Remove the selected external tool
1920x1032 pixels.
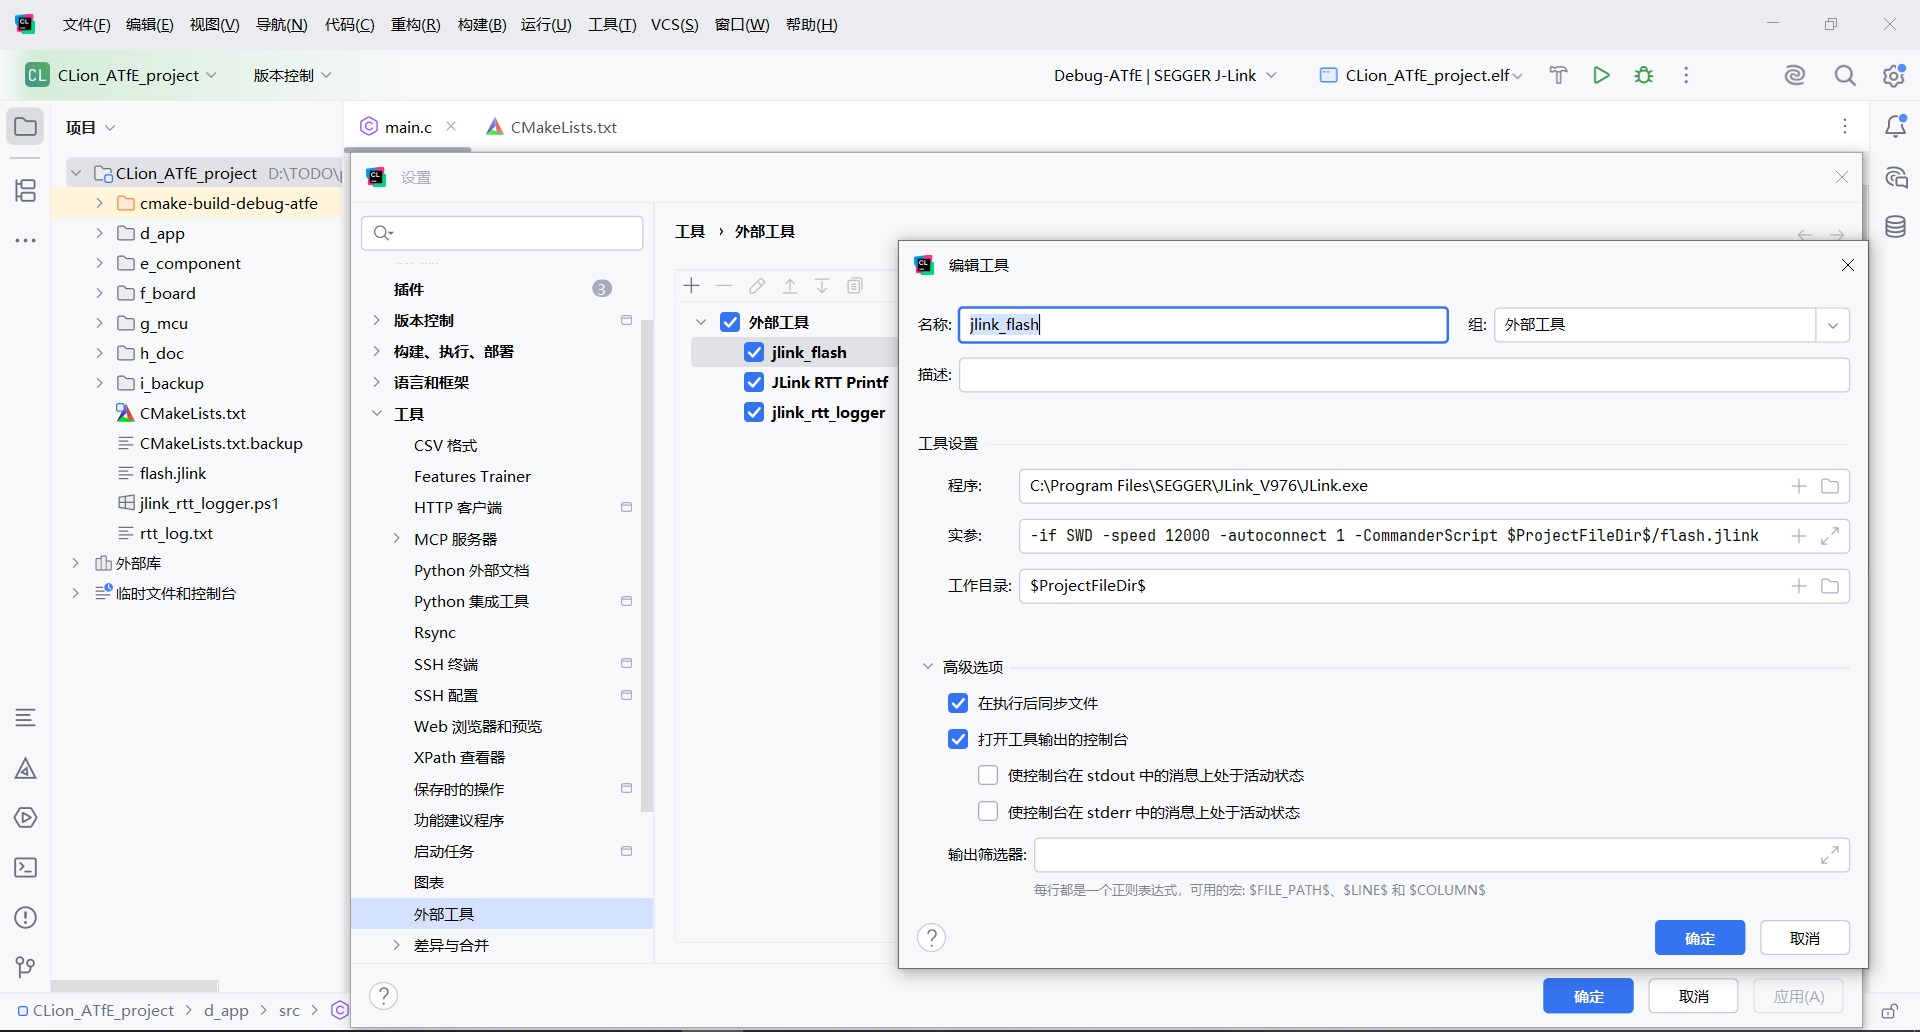click(724, 286)
